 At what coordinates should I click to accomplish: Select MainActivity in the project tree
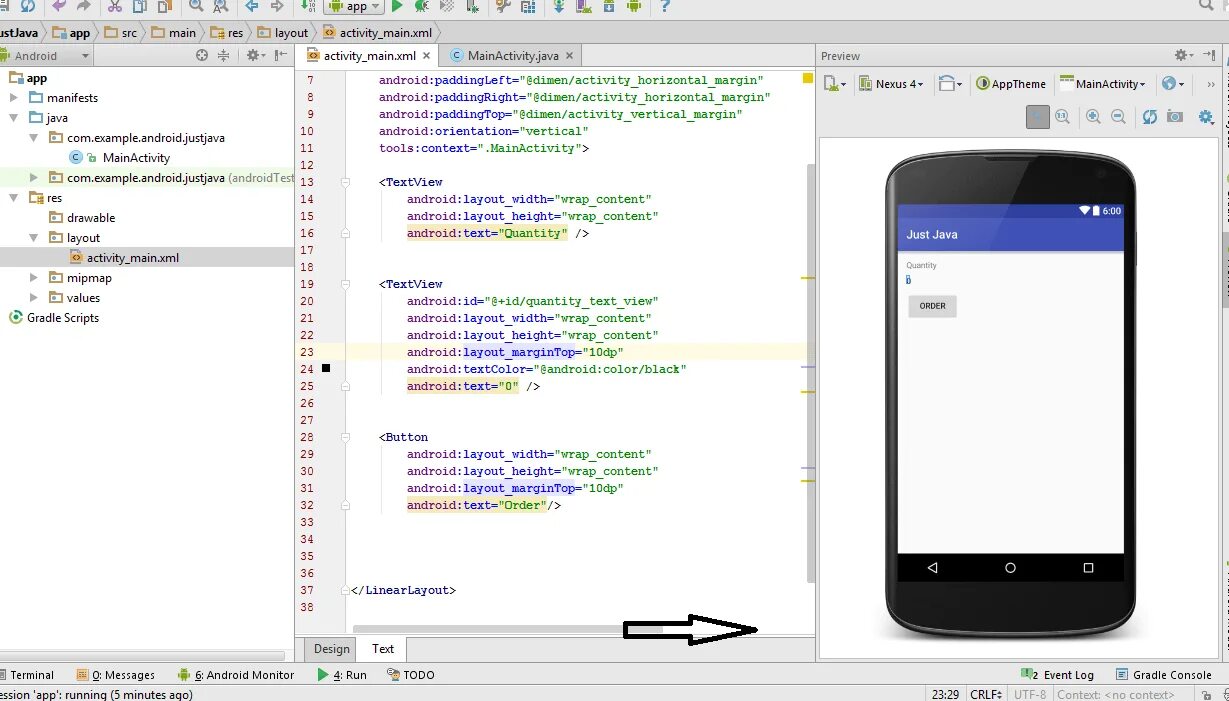point(119,158)
